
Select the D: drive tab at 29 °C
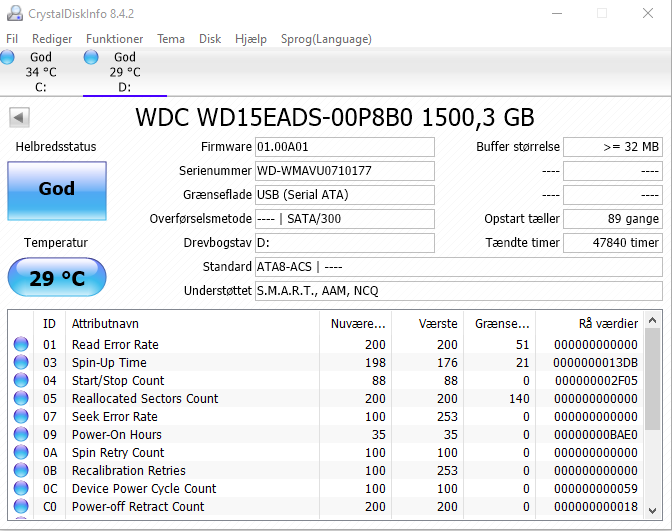[x=125, y=72]
